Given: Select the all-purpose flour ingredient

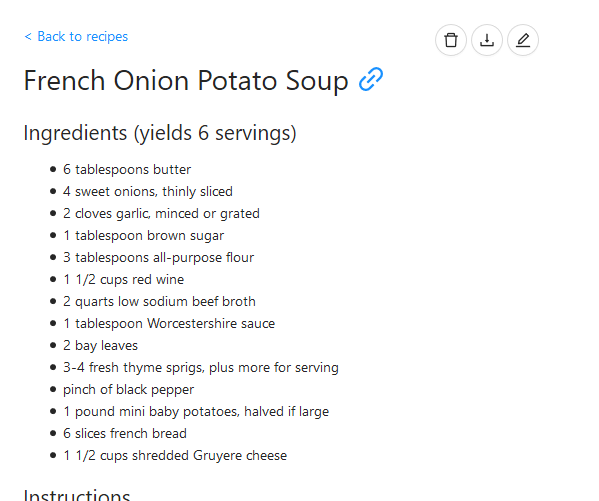Looking at the screenshot, I should [x=158, y=257].
